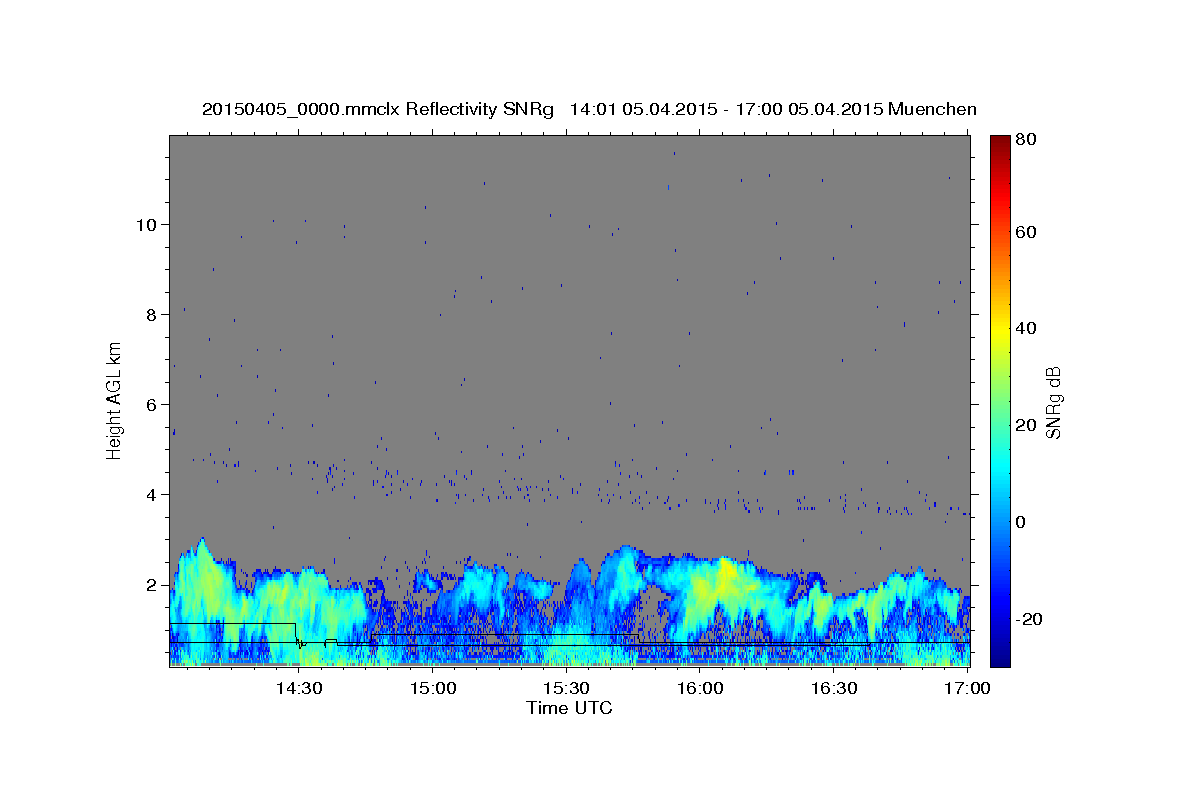Click the 17:00 time tick label
This screenshot has height=800, width=1200.
966,689
